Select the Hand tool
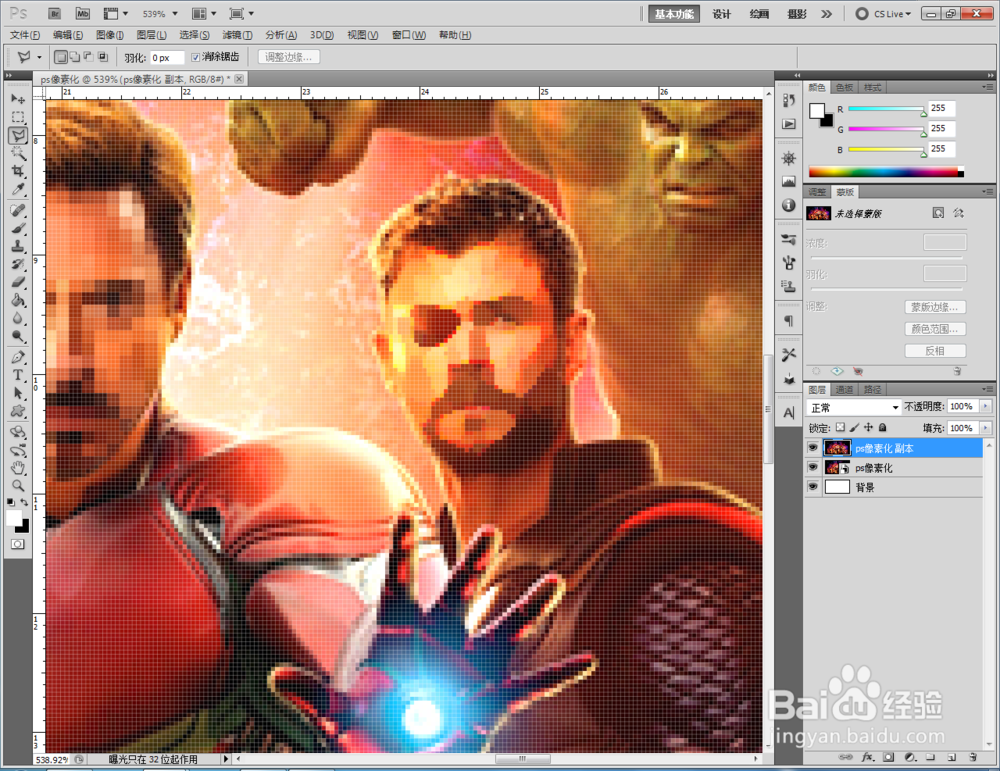The width and height of the screenshot is (1000, 771). pyautogui.click(x=18, y=468)
